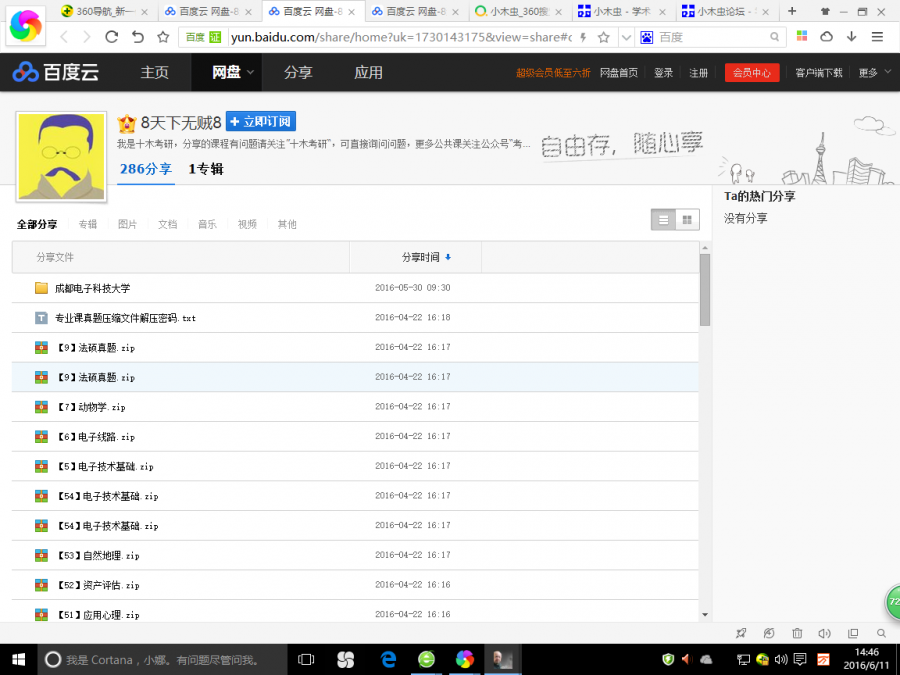This screenshot has width=900, height=675.
Task: Click the 客户端下载 link
Action: [x=818, y=73]
